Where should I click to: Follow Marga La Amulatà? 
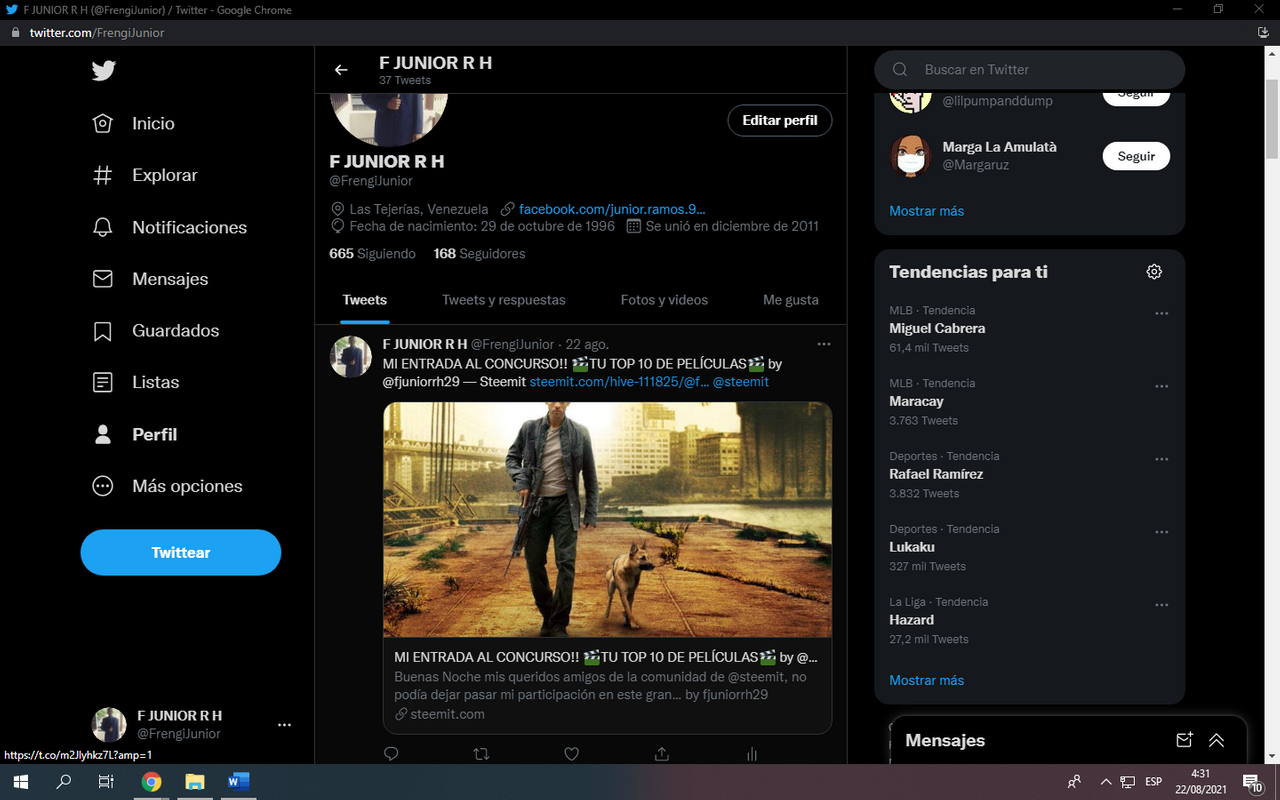pos(1136,156)
